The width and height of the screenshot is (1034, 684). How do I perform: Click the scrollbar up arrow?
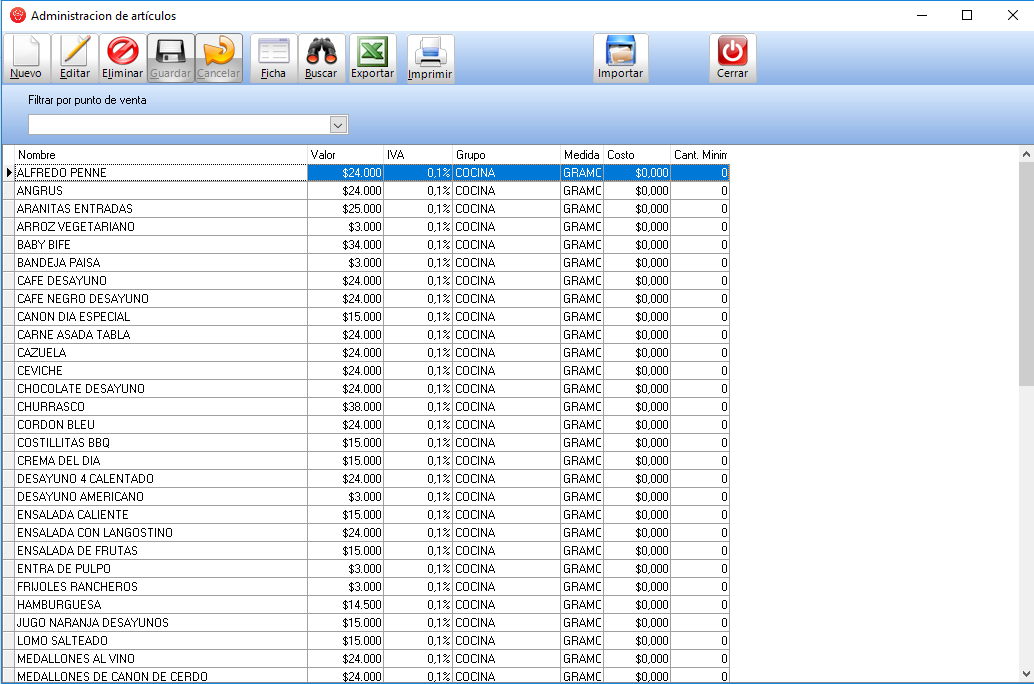1026,155
